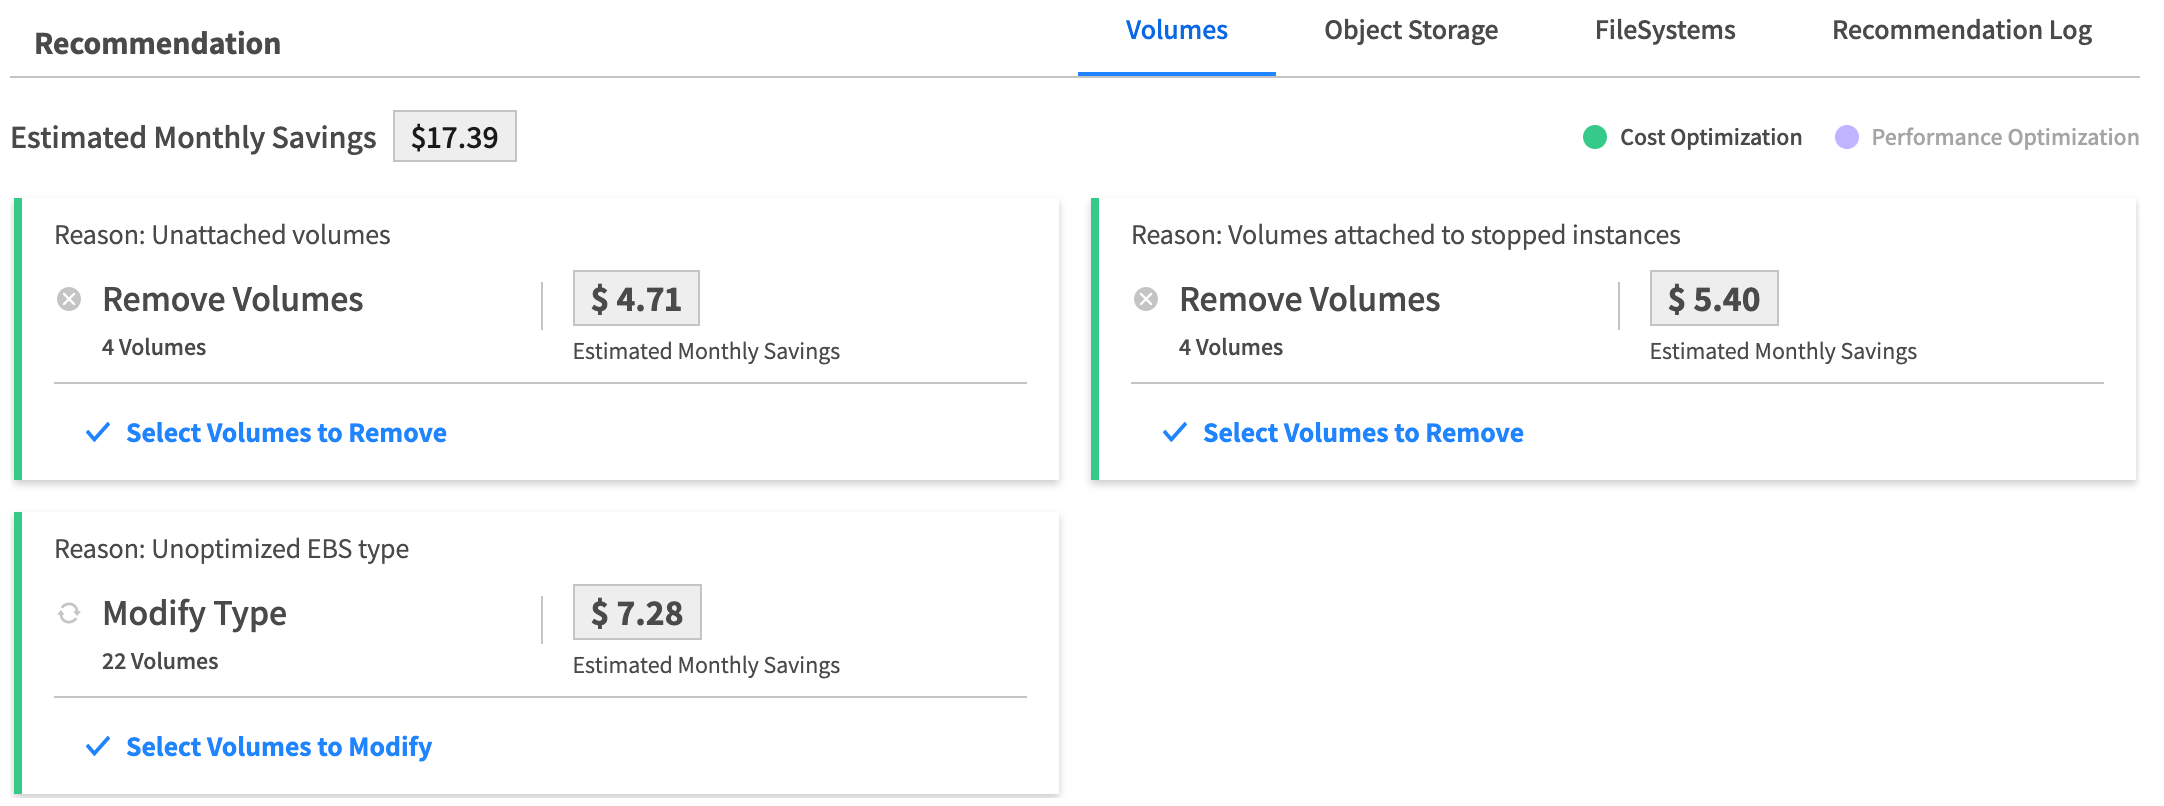2164x806 pixels.
Task: Toggle the Performance Optimization purple filter
Action: click(1847, 137)
